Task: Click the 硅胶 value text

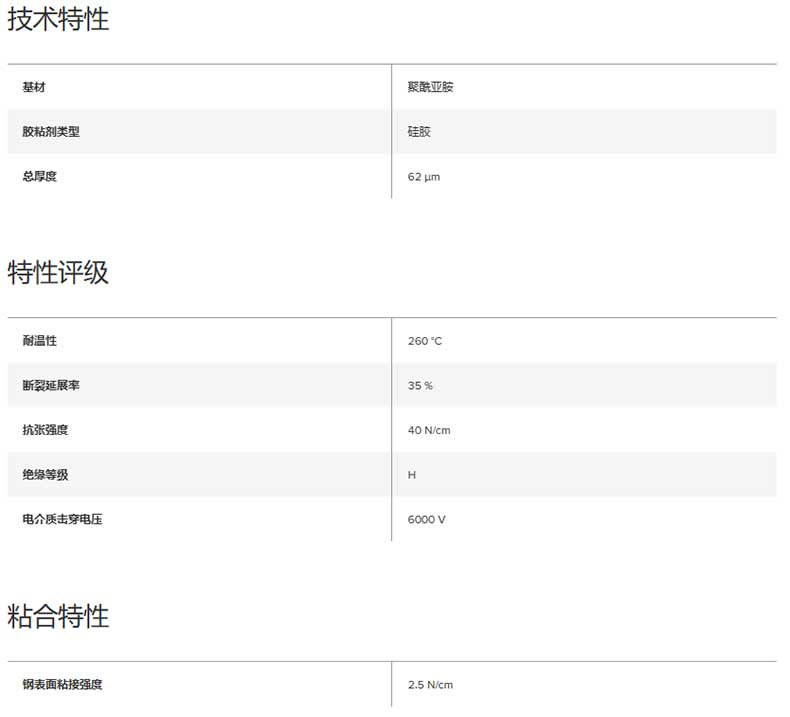Action: (x=419, y=132)
